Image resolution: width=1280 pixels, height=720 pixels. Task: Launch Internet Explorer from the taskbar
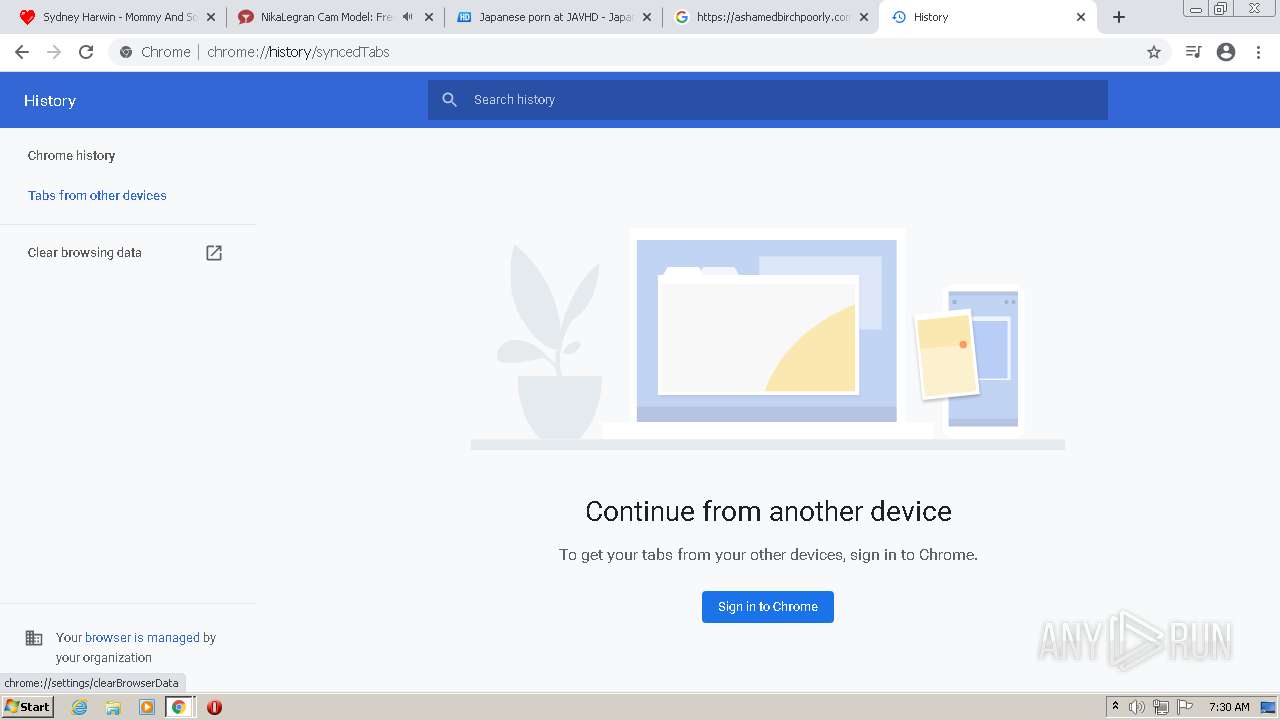tap(80, 707)
